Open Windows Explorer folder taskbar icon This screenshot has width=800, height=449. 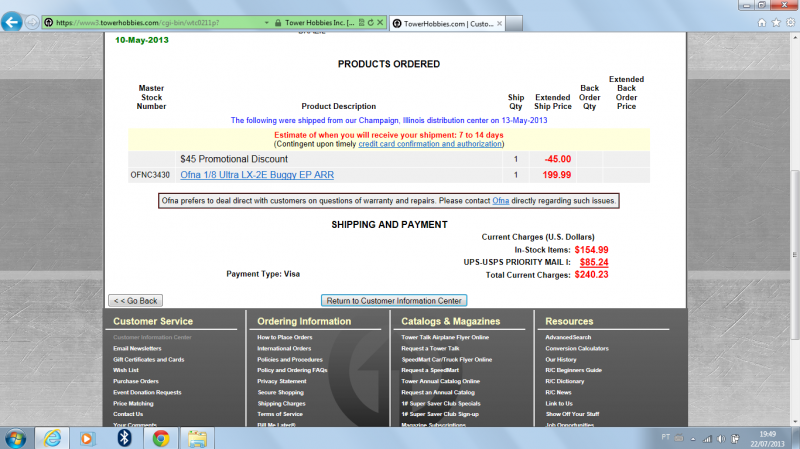tap(197, 439)
